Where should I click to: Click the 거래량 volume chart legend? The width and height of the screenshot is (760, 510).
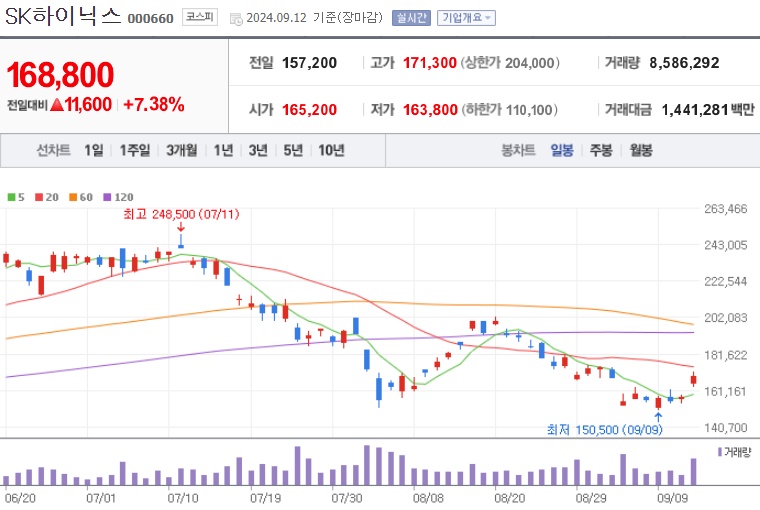734,452
